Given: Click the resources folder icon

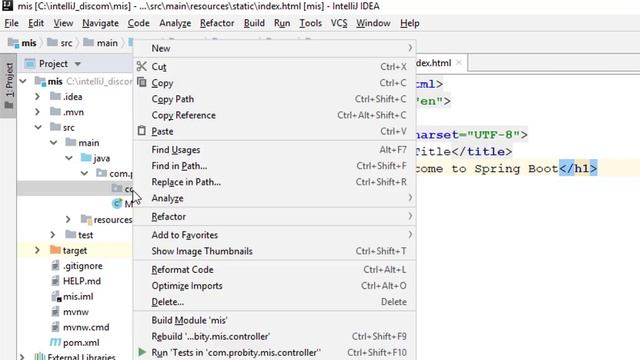Looking at the screenshot, I should [x=86, y=219].
